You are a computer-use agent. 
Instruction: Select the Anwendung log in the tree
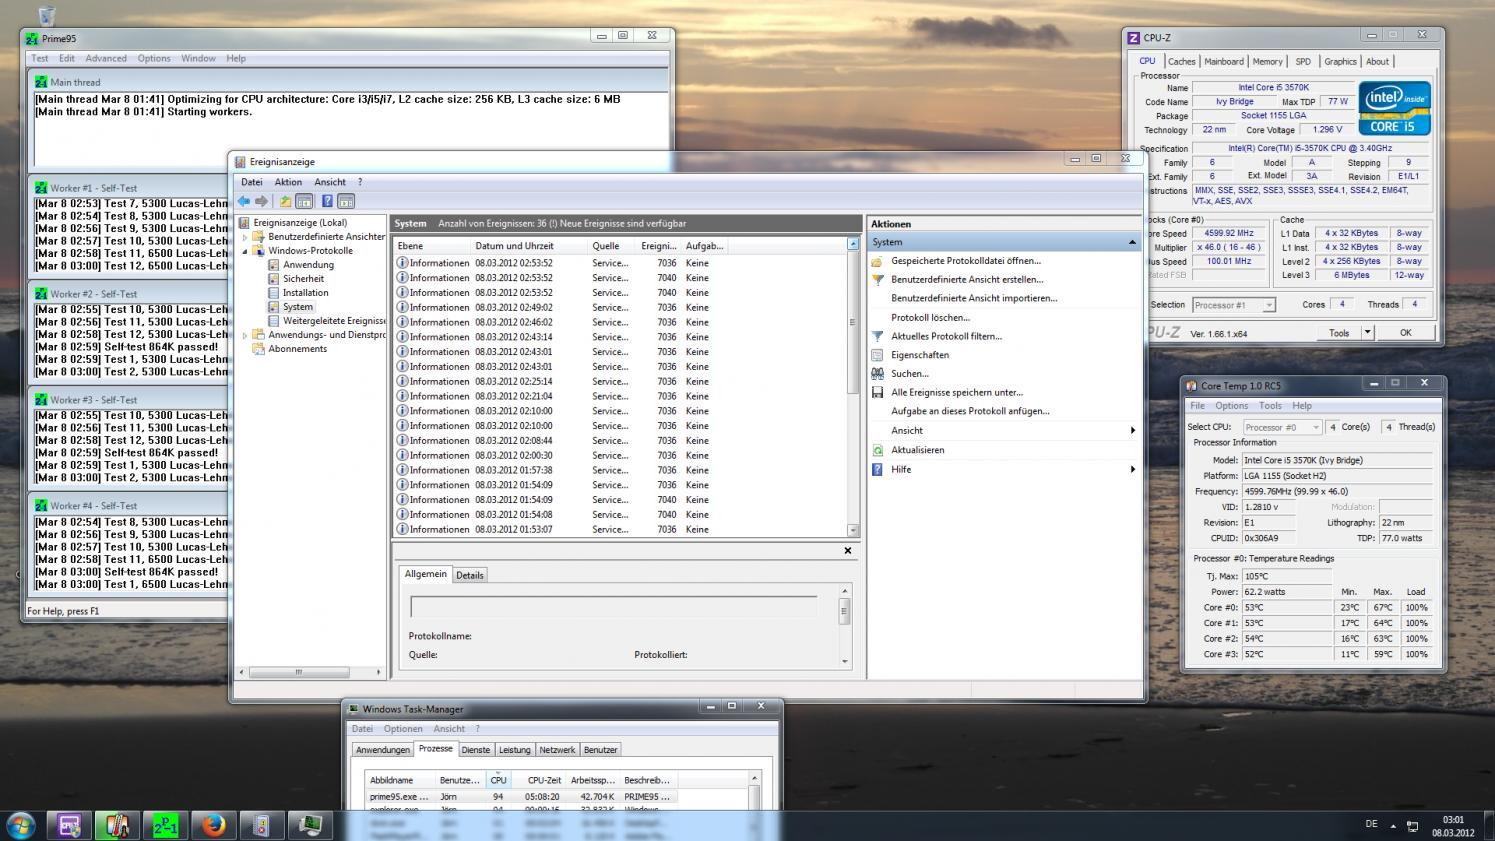[308, 265]
